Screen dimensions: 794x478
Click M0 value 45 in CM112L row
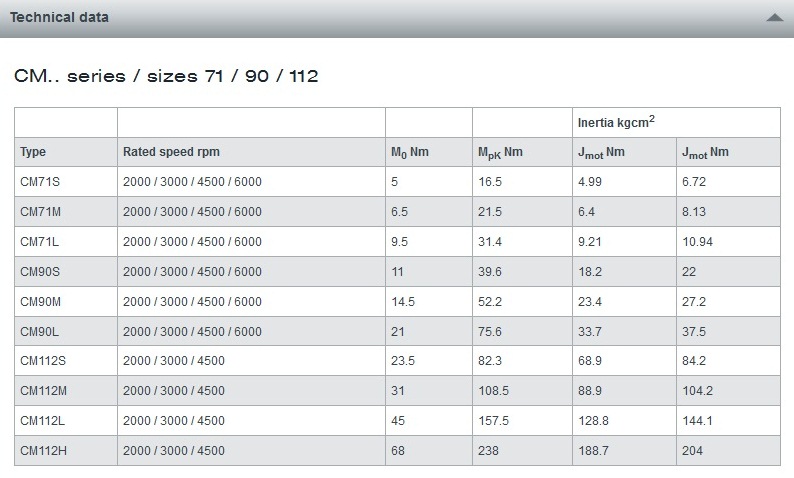tap(398, 420)
